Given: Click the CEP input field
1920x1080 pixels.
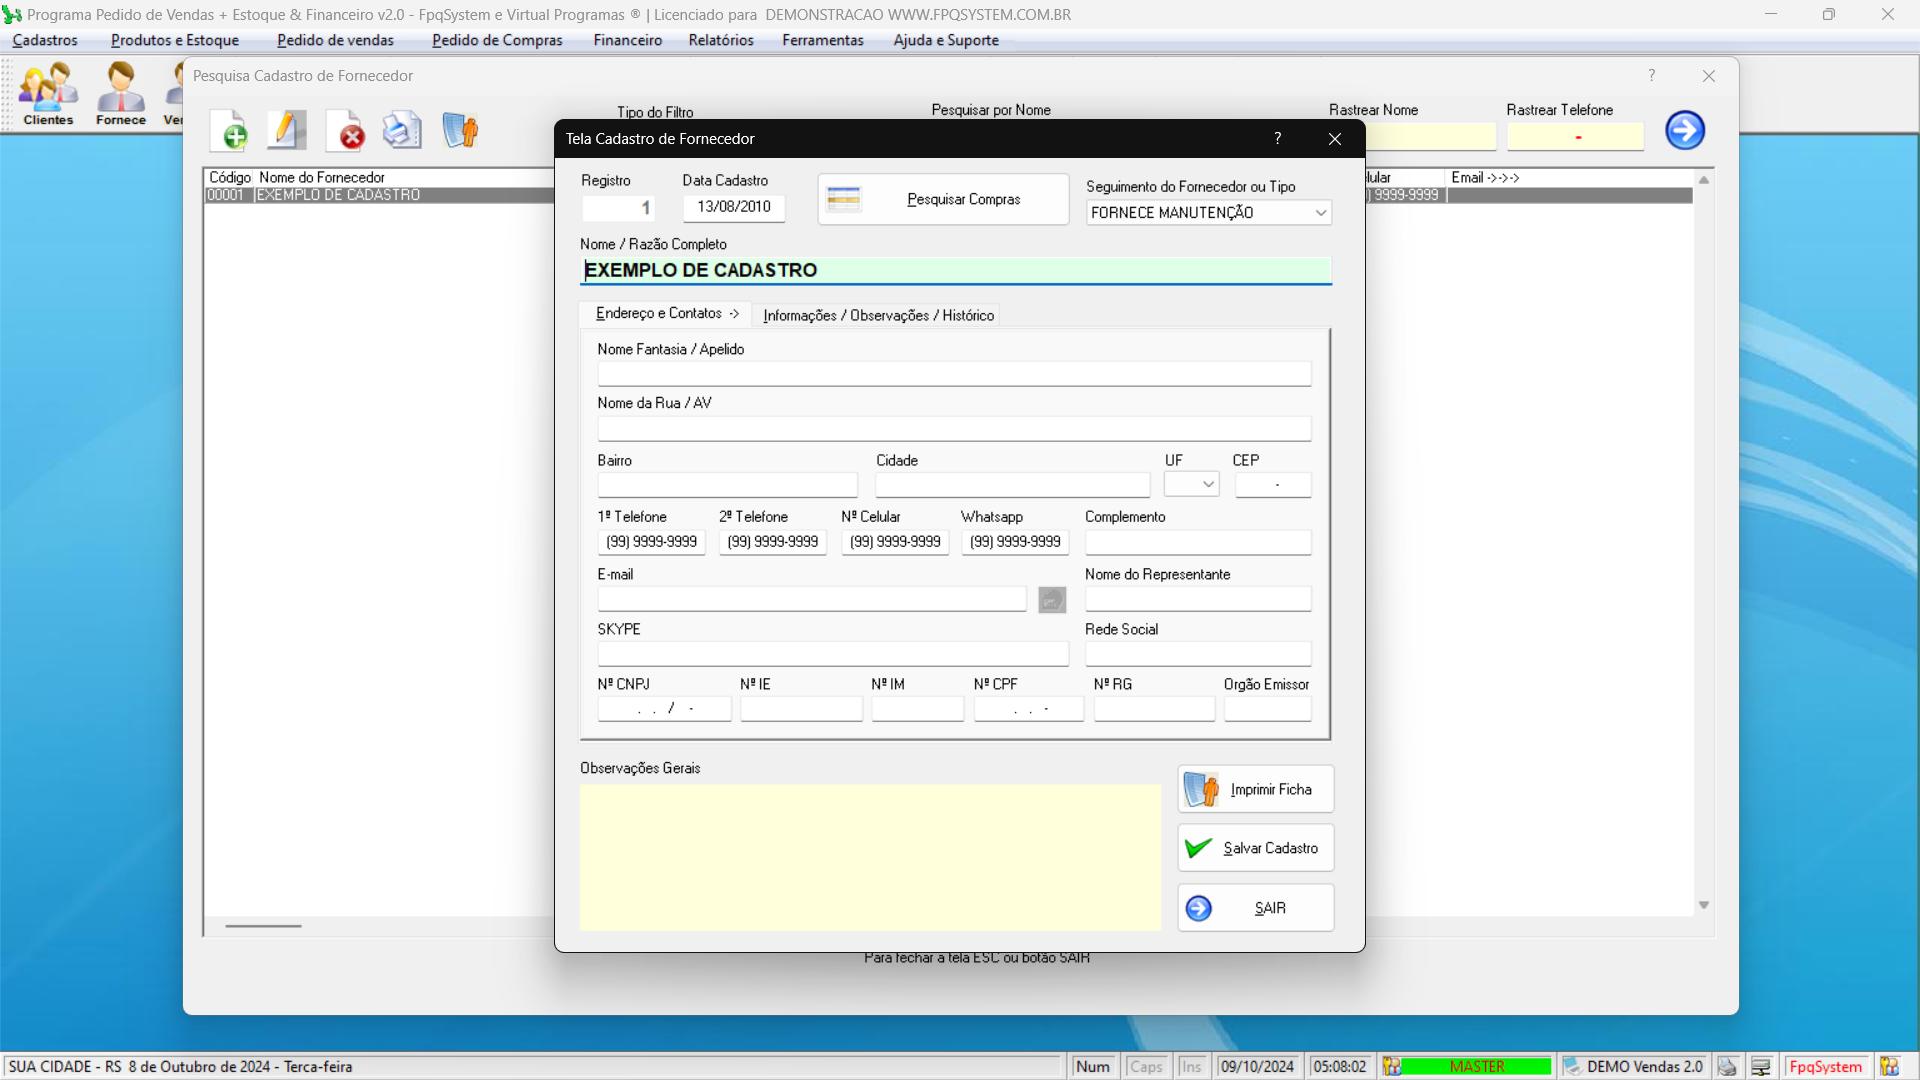Looking at the screenshot, I should [x=1273, y=485].
